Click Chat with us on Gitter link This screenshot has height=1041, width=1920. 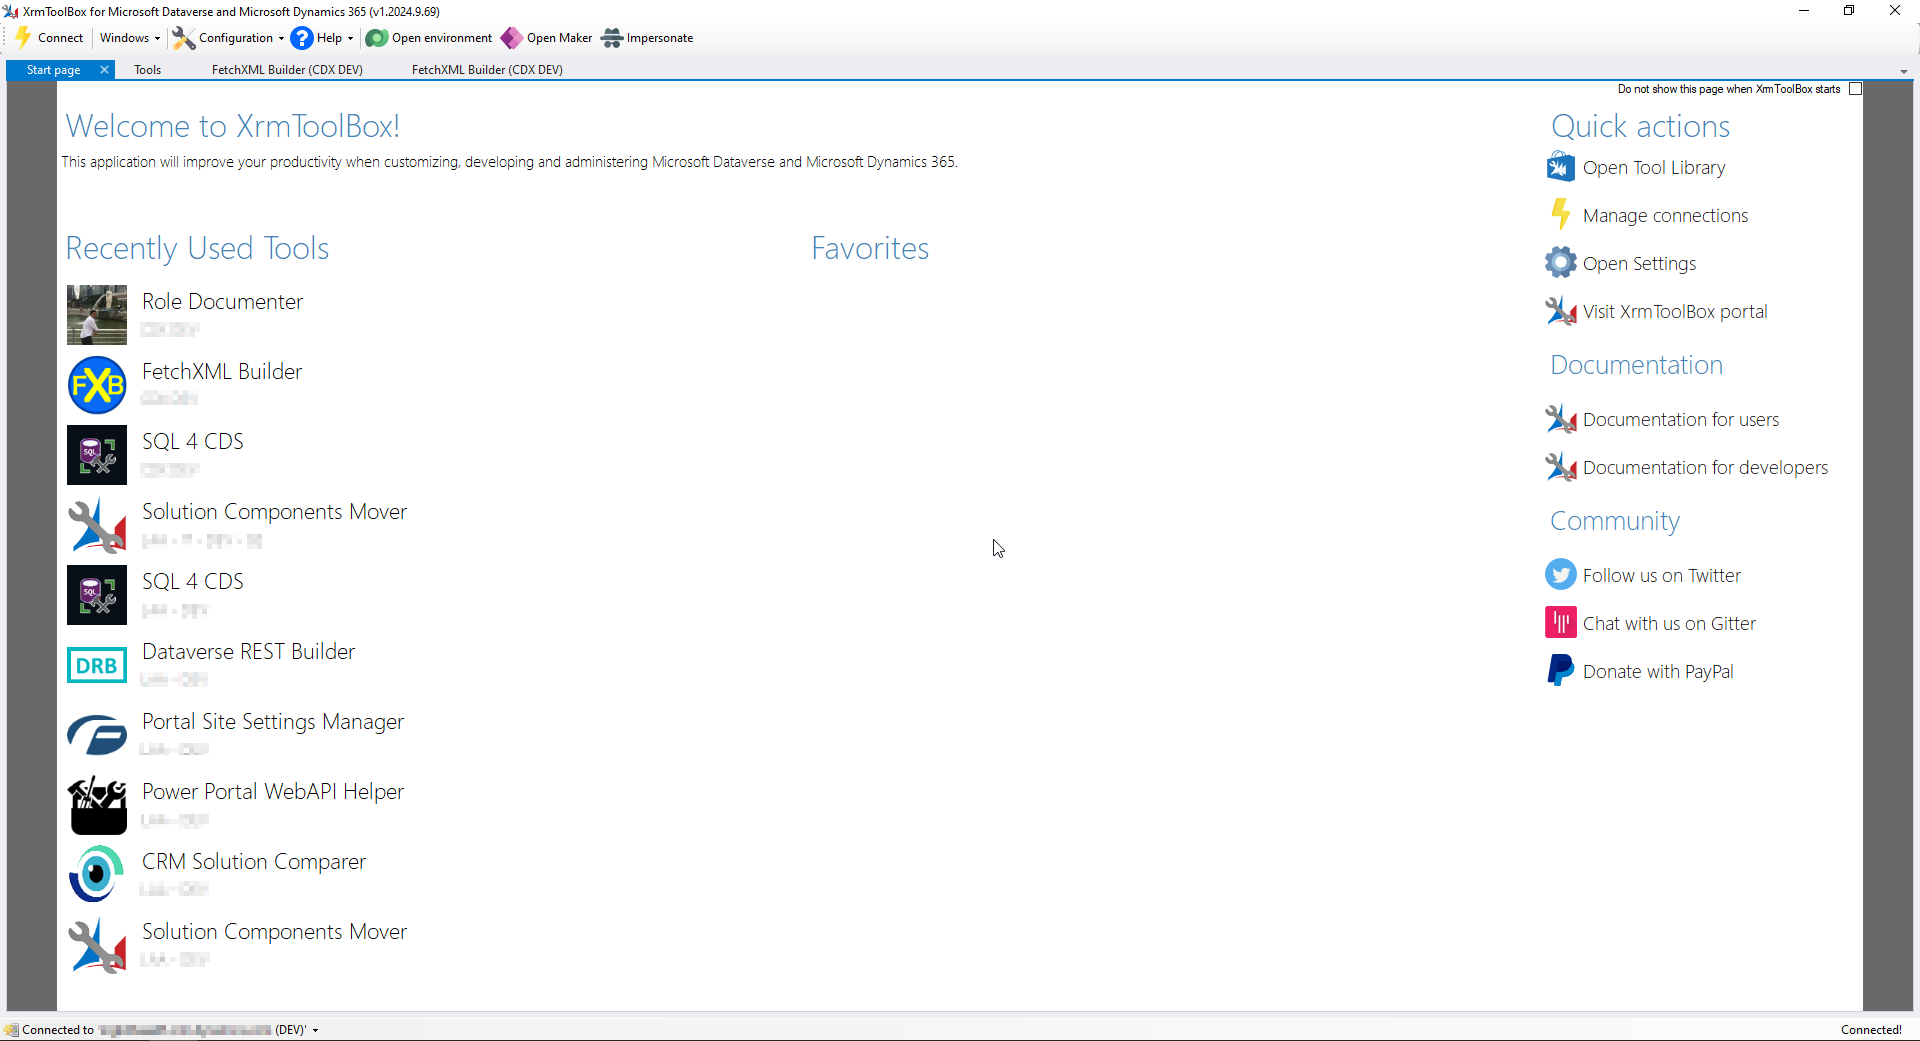tap(1669, 623)
